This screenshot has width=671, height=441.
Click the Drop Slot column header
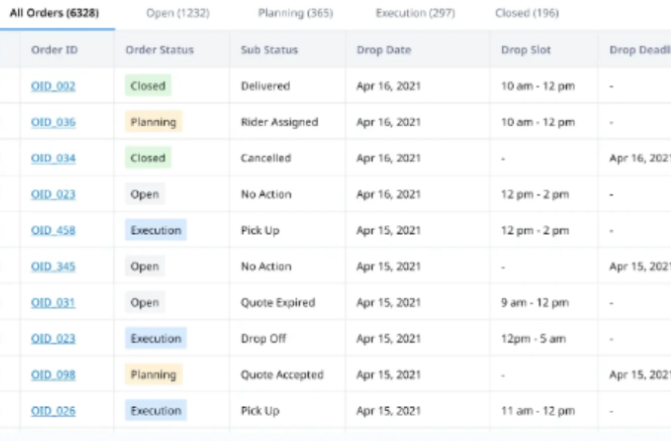point(526,50)
